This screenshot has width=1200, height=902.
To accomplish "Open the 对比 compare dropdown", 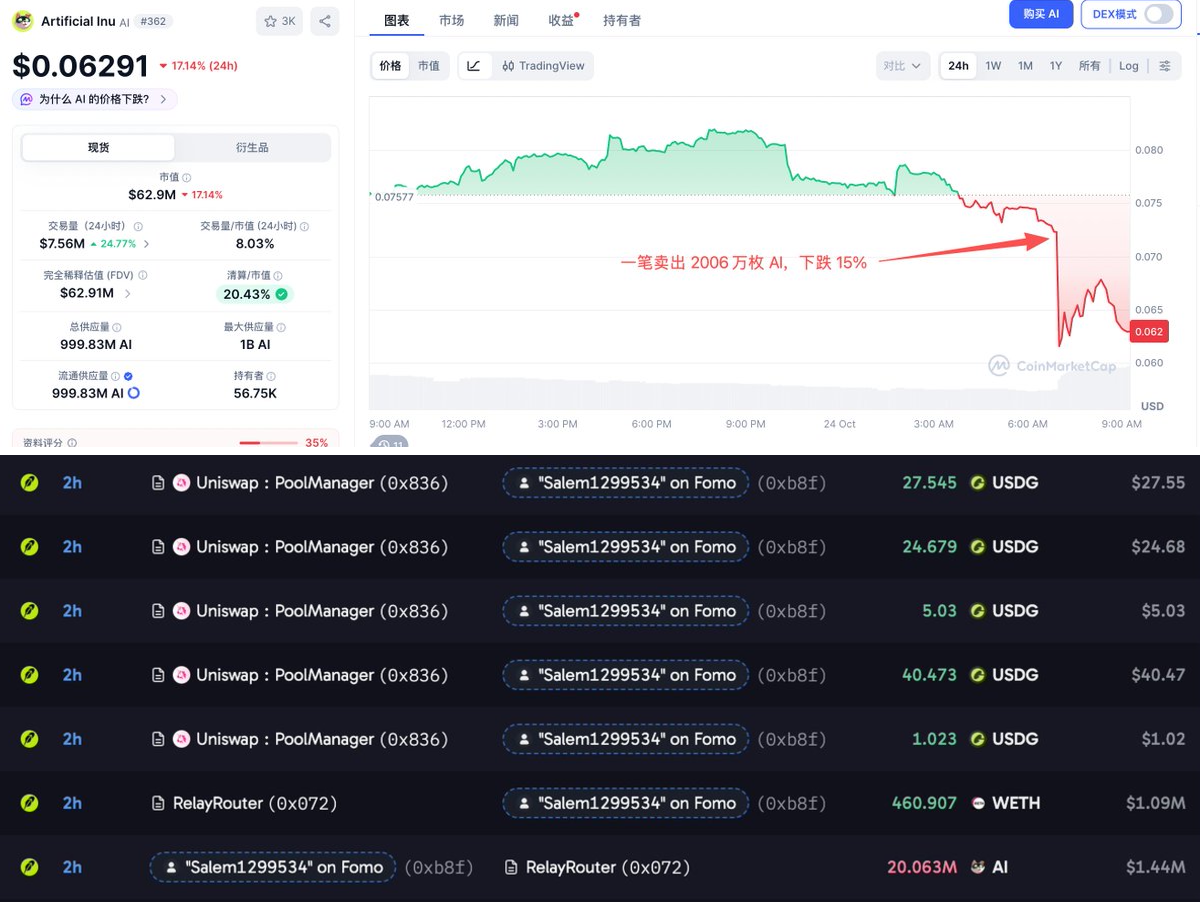I will pos(902,66).
